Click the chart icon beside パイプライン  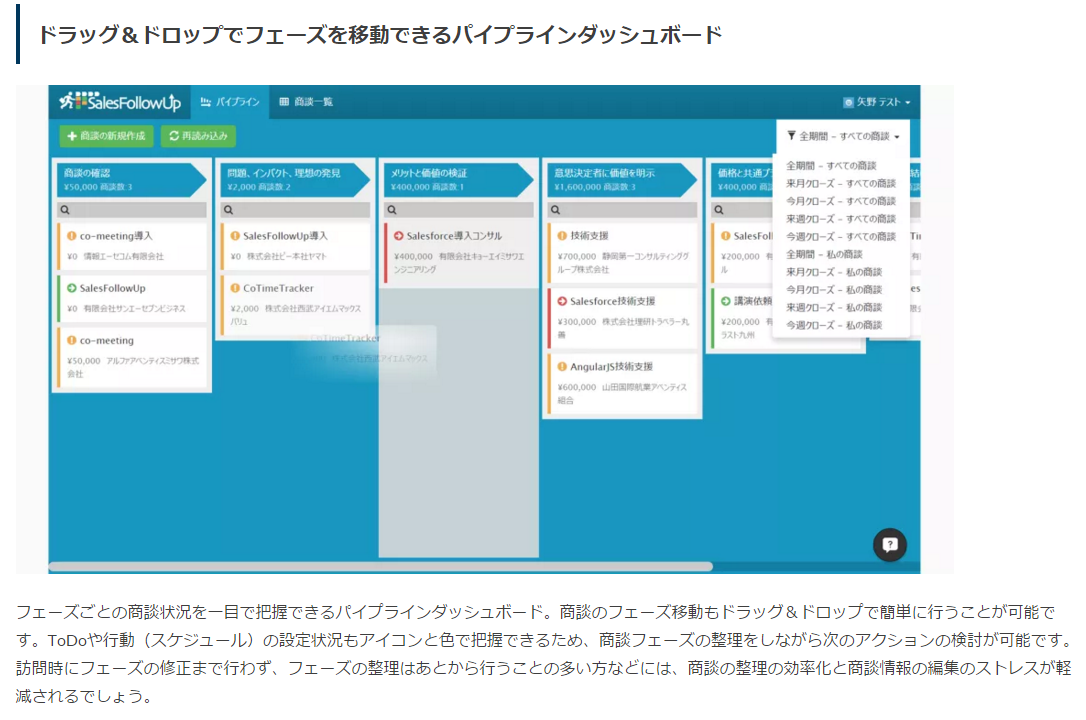tap(206, 102)
